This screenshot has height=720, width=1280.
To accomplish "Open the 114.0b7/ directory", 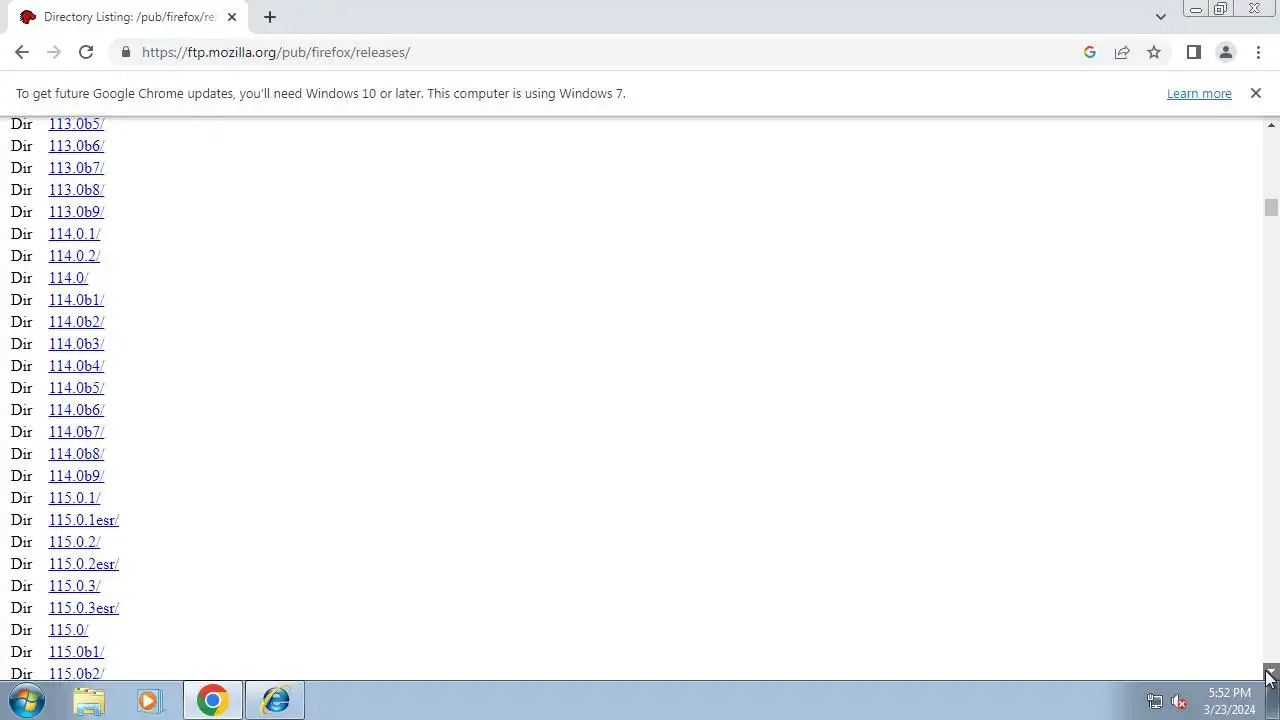I will click(76, 432).
